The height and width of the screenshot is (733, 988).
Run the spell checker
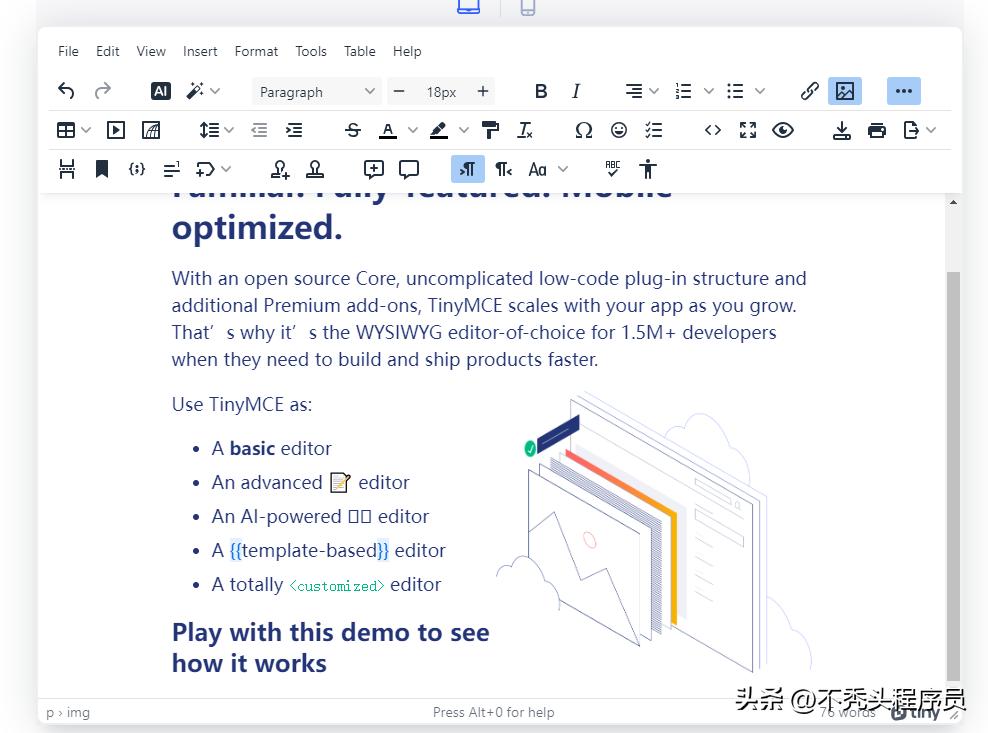pyautogui.click(x=612, y=170)
